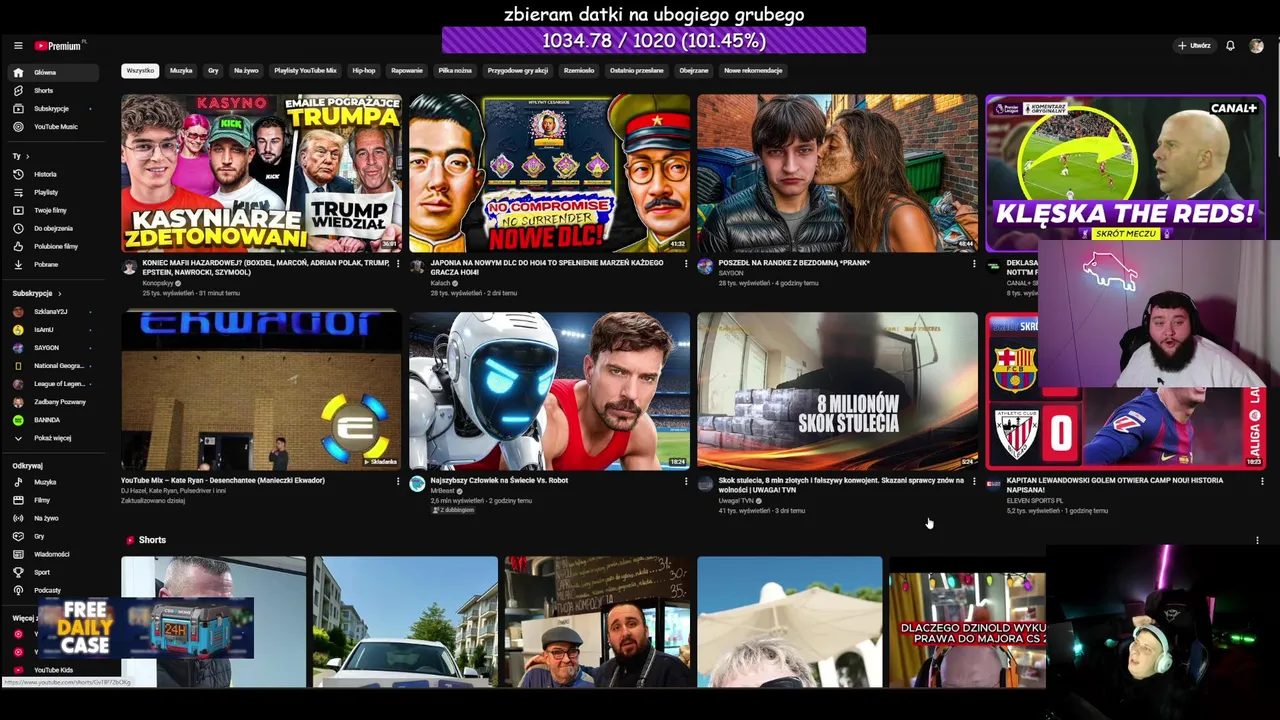Viewport: 1280px width, 720px height.
Task: Open the MrBeast robot race thumbnail
Action: point(549,391)
